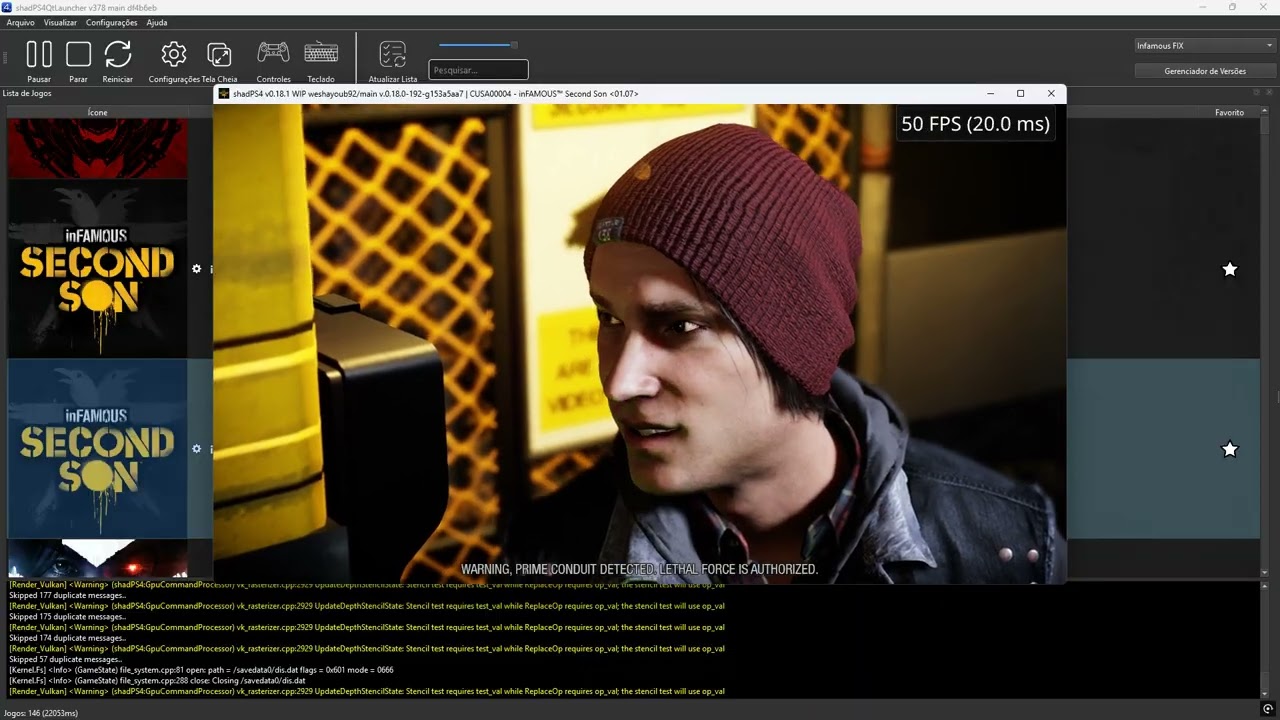This screenshot has height=720, width=1280.
Task: Open the Configurações menu in the menu bar
Action: tap(112, 22)
